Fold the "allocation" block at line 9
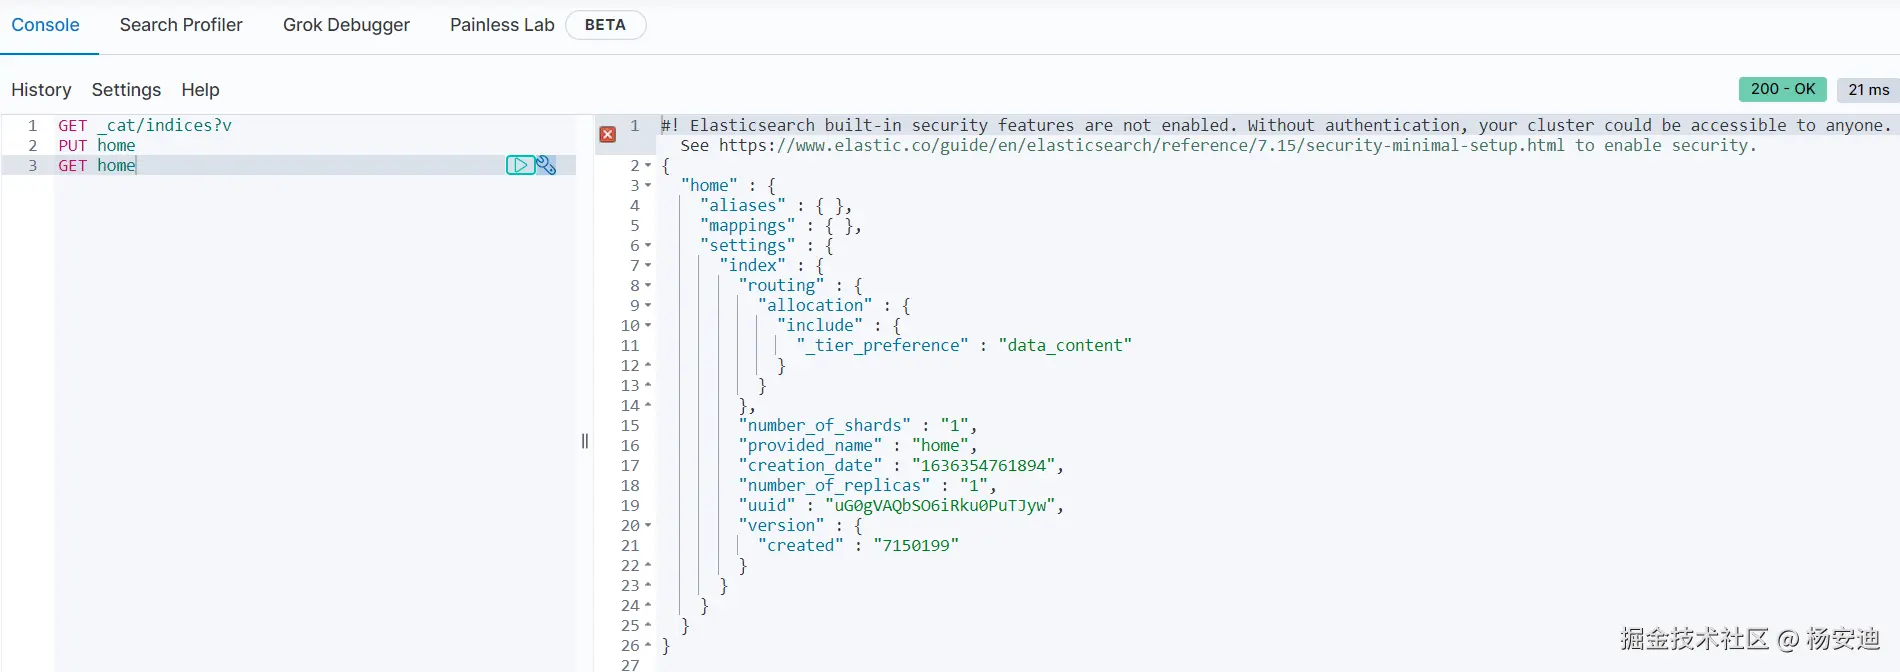This screenshot has height=672, width=1900. (648, 306)
